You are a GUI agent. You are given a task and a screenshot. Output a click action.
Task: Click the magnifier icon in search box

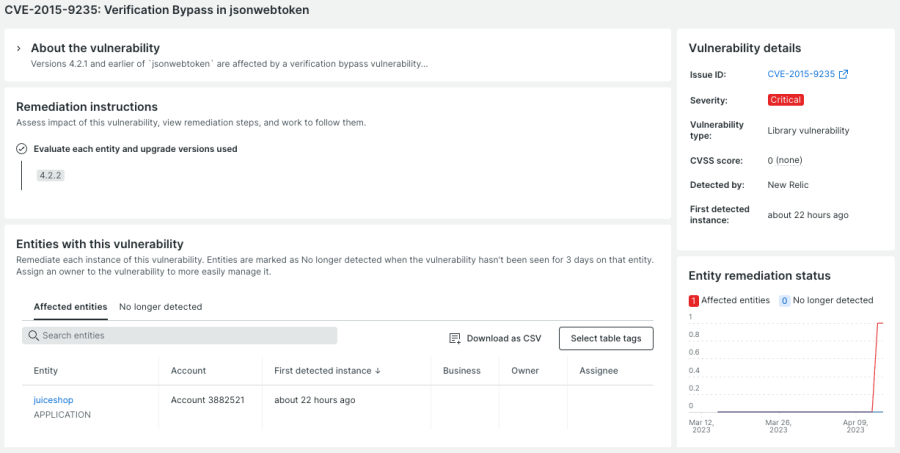point(34,336)
